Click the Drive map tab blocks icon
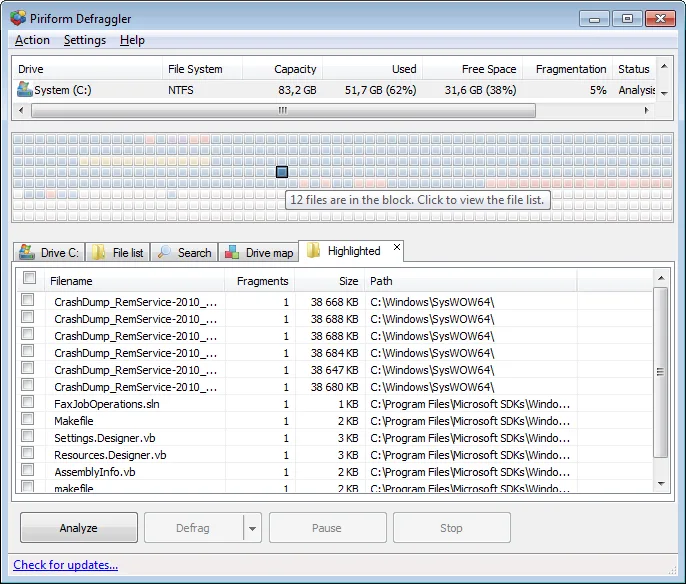This screenshot has height=584, width=686. click(232, 252)
